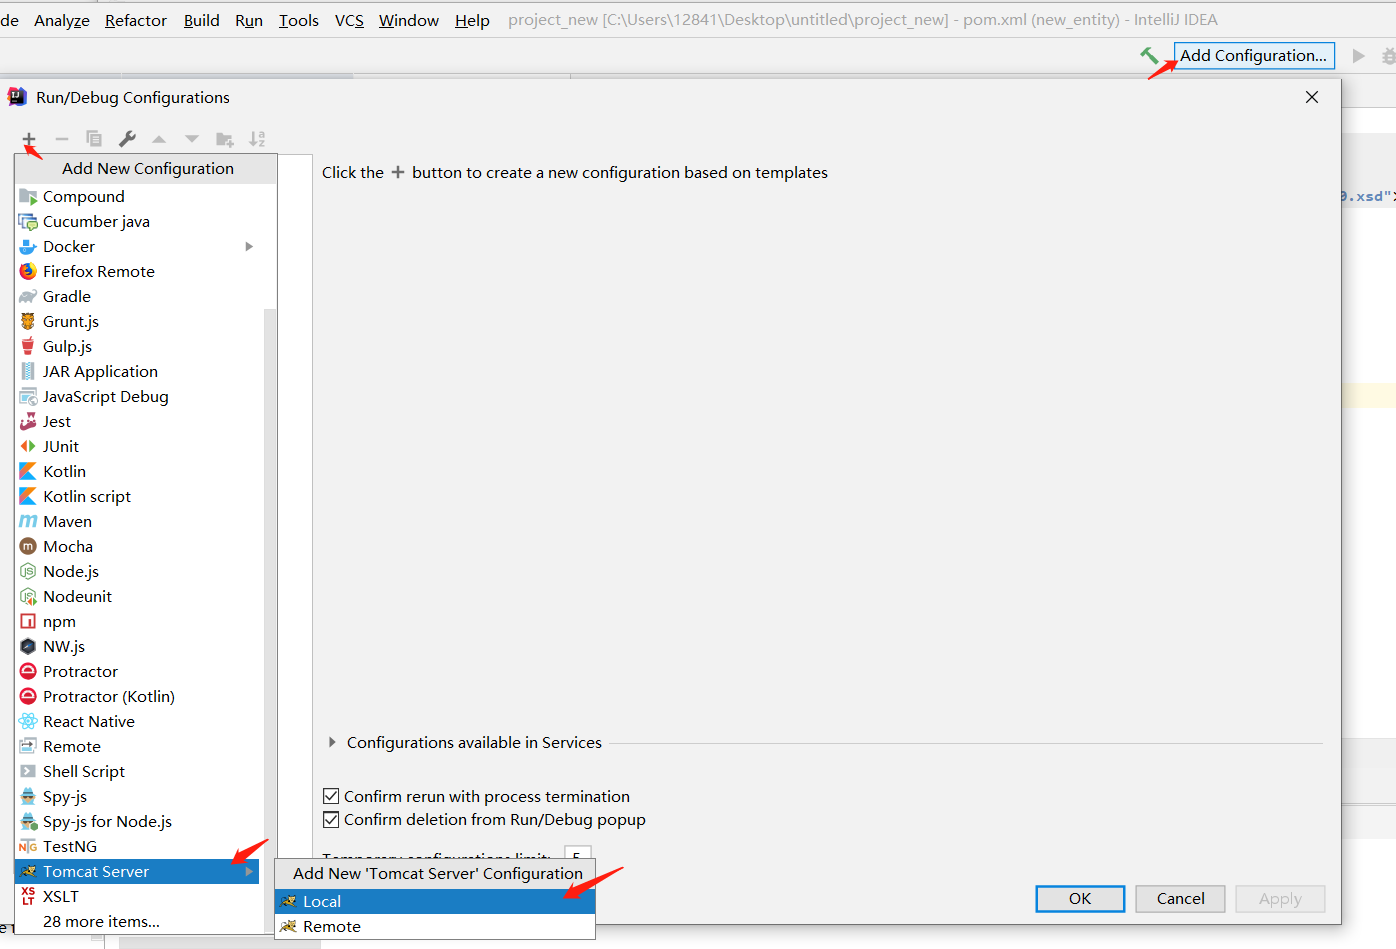
Task: Click the Gradle elephant icon
Action: [x=28, y=296]
